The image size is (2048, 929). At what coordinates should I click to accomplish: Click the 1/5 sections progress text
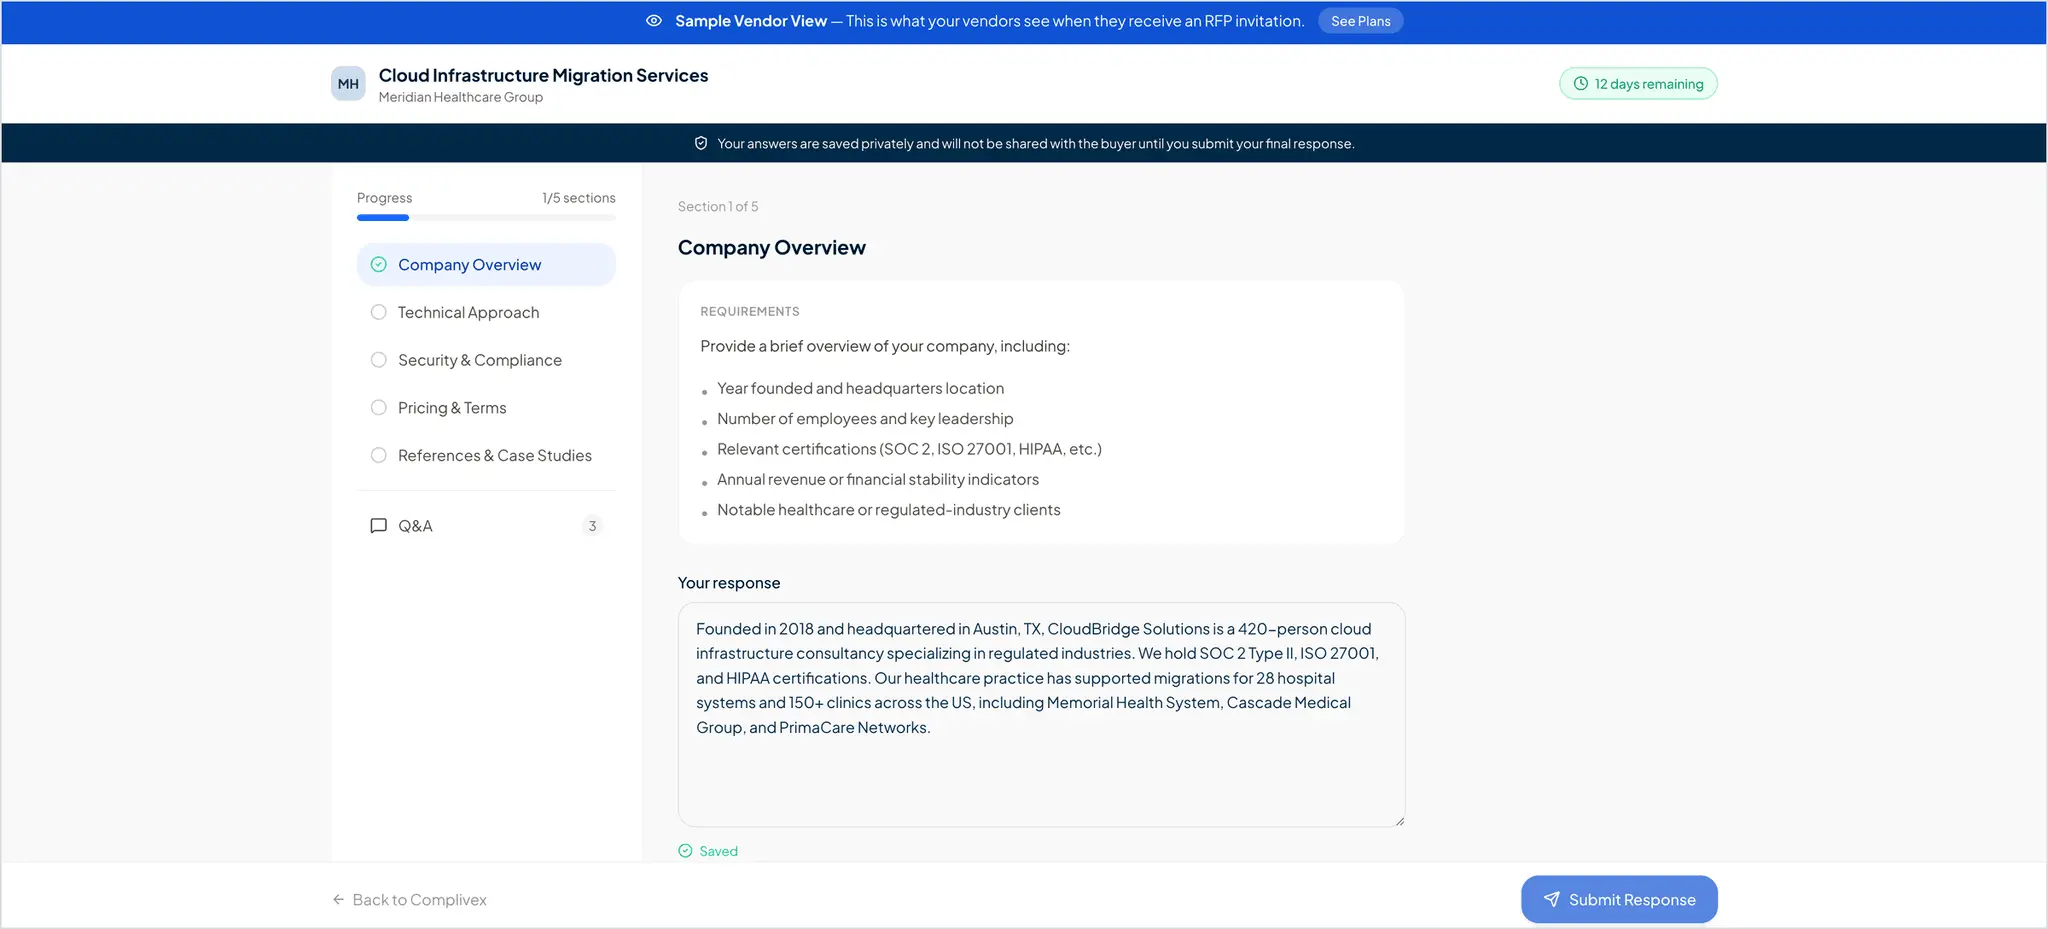tap(579, 198)
